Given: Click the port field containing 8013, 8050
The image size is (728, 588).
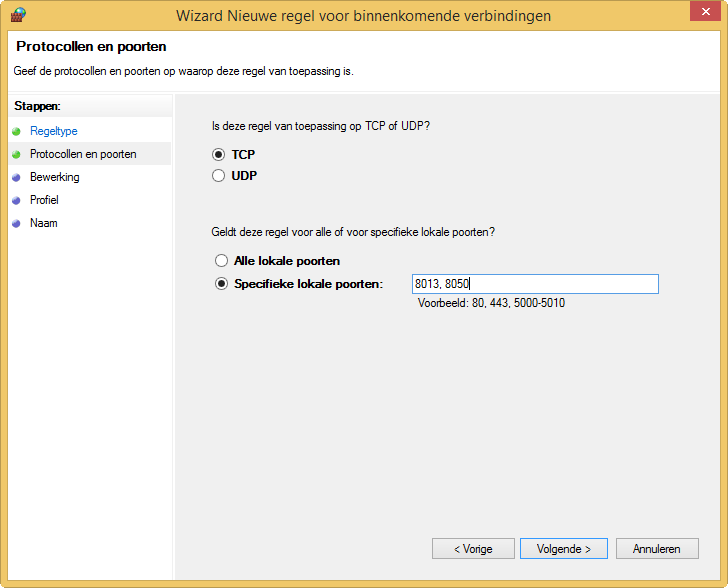Looking at the screenshot, I should click(535, 284).
